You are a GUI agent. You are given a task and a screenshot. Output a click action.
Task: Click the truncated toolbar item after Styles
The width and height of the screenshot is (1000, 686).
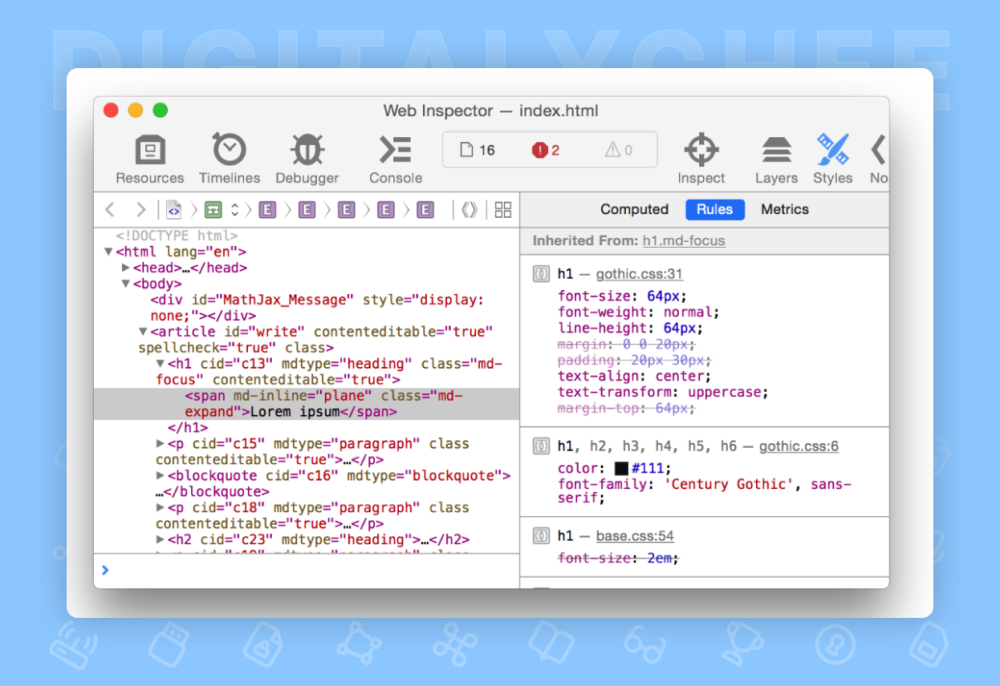coord(879,159)
